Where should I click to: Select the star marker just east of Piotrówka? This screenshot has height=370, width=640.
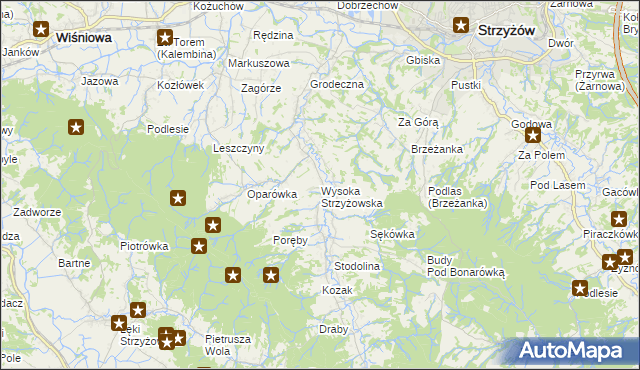(199, 246)
